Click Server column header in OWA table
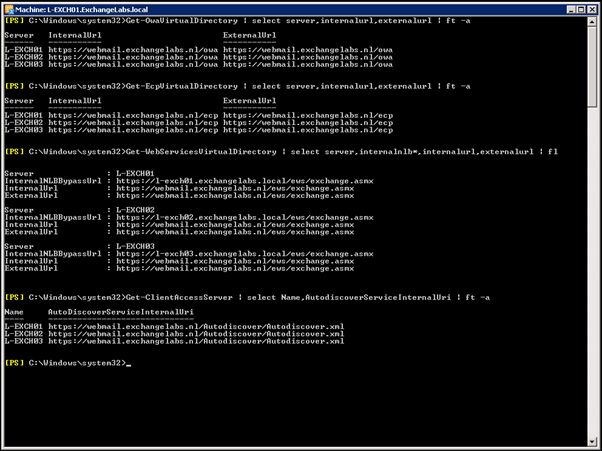Viewport: 602px width, 451px height. (x=19, y=33)
